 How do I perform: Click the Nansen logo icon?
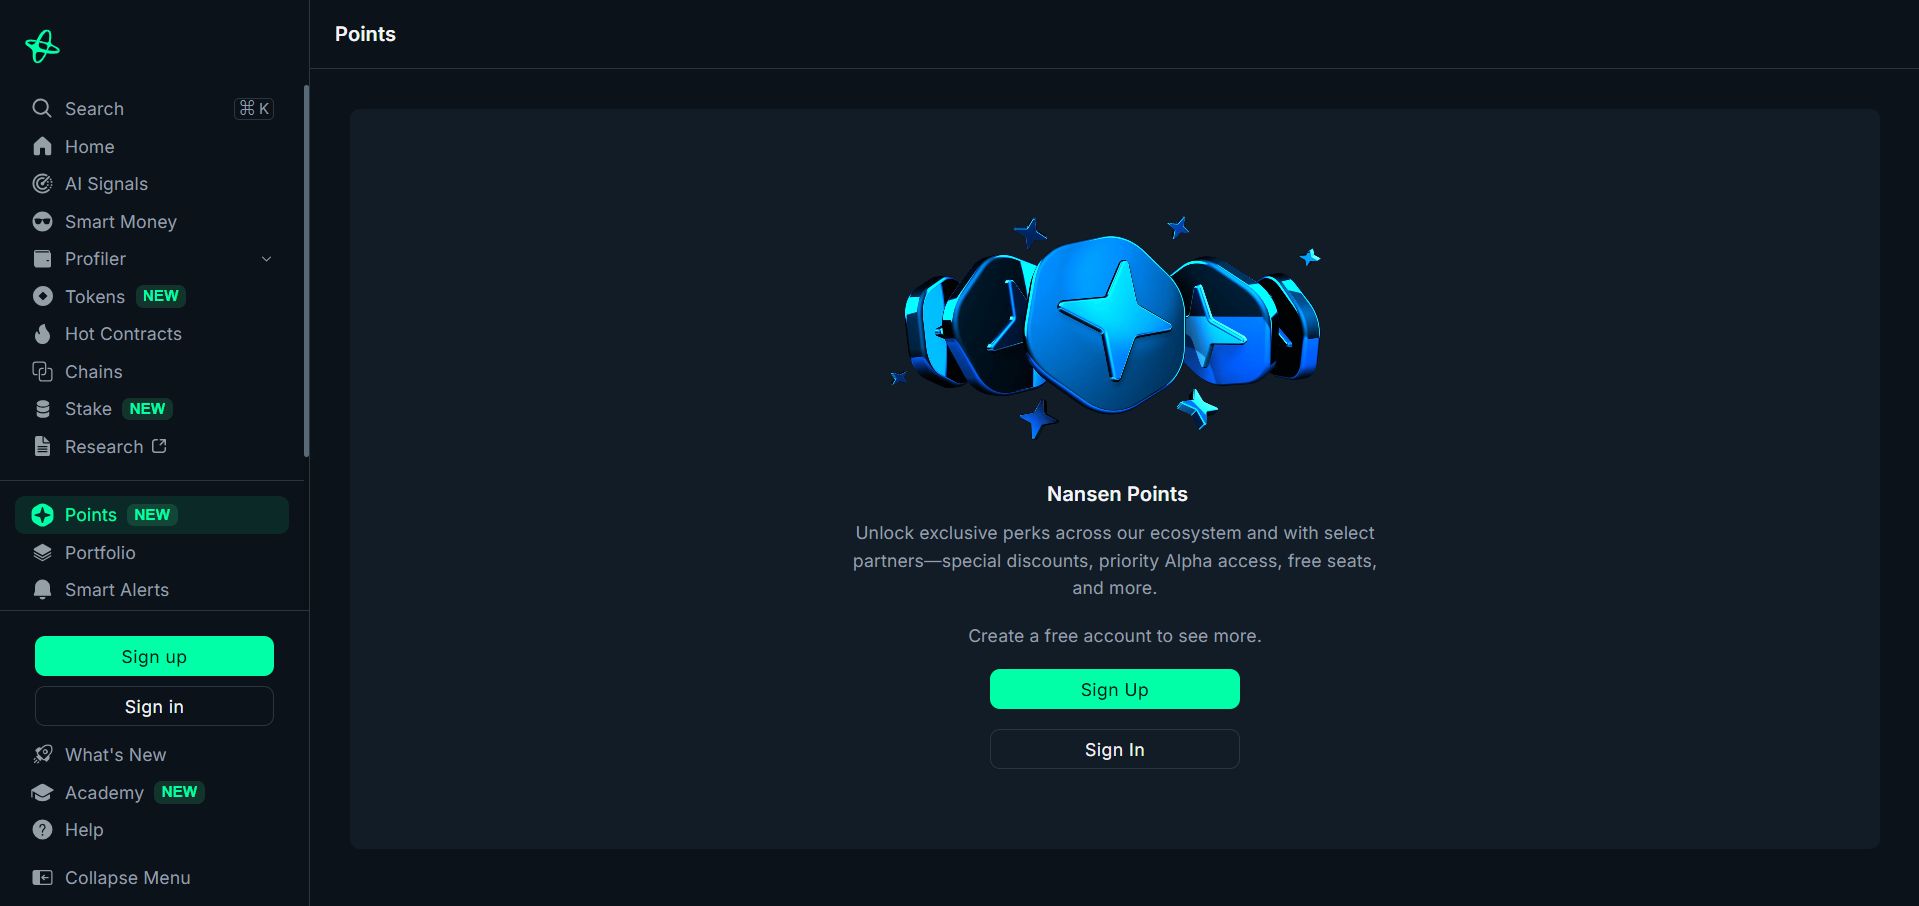tap(42, 46)
